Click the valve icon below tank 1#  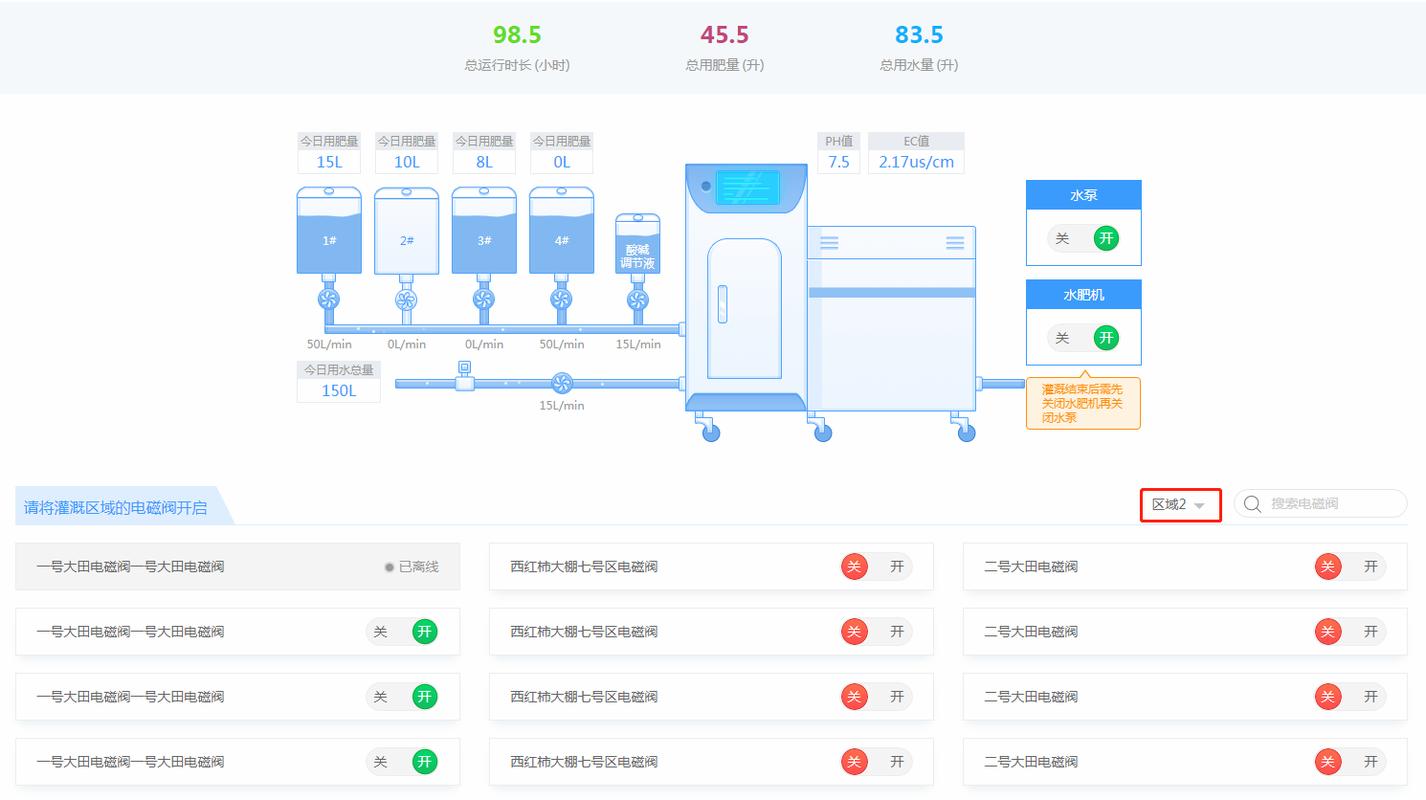click(x=328, y=299)
